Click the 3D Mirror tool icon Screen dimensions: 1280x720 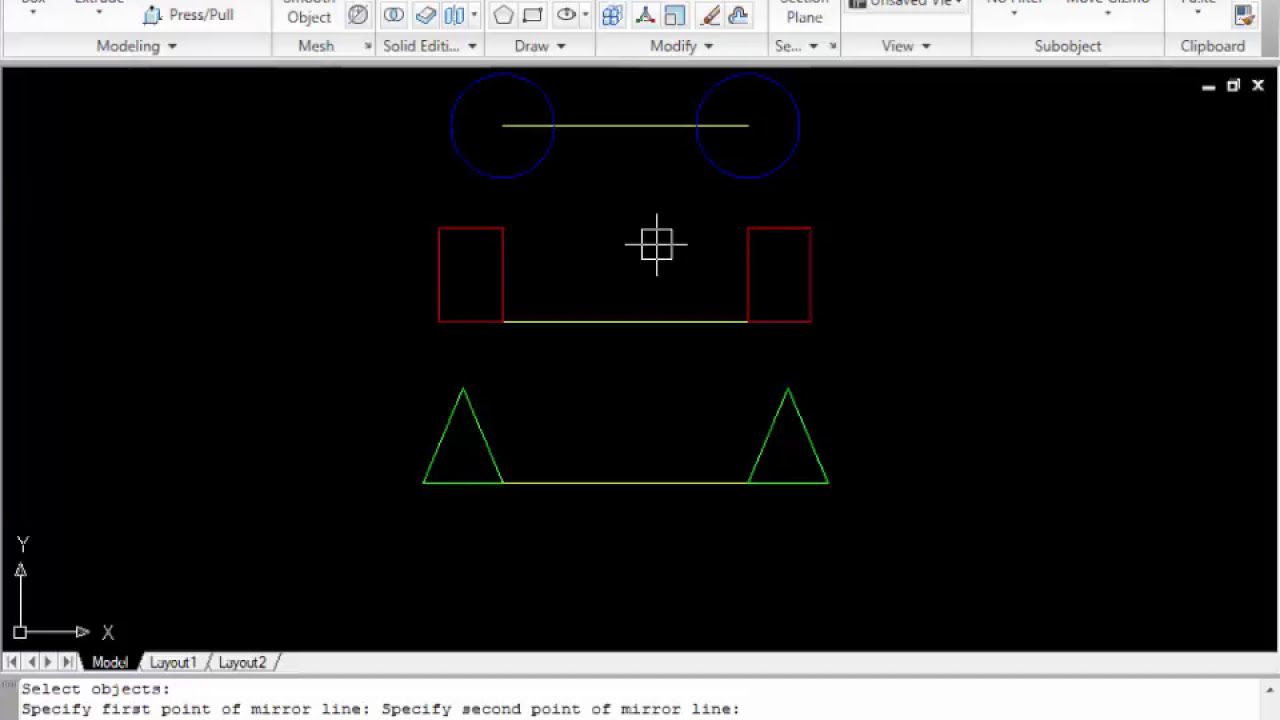pyautogui.click(x=675, y=15)
